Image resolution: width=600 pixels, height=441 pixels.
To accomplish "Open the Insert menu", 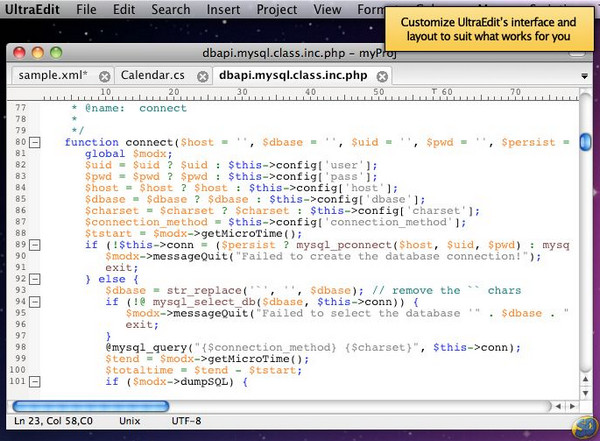I will [x=223, y=10].
